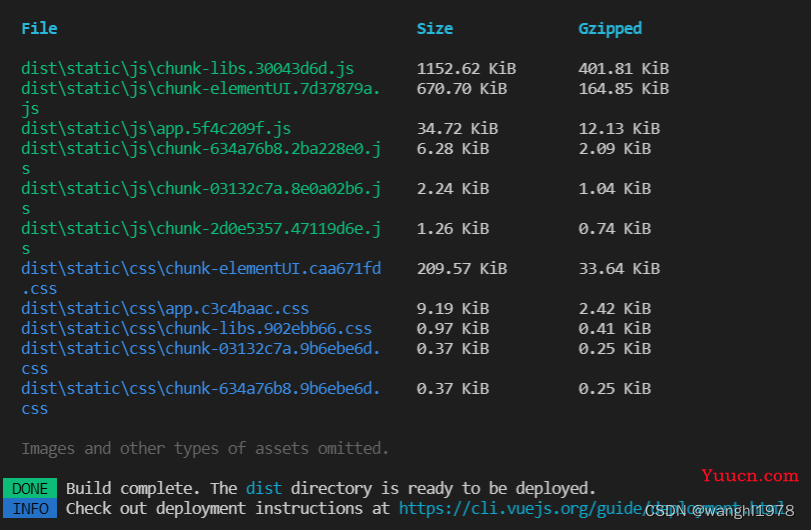Click the Gzipped column header

[x=610, y=28]
